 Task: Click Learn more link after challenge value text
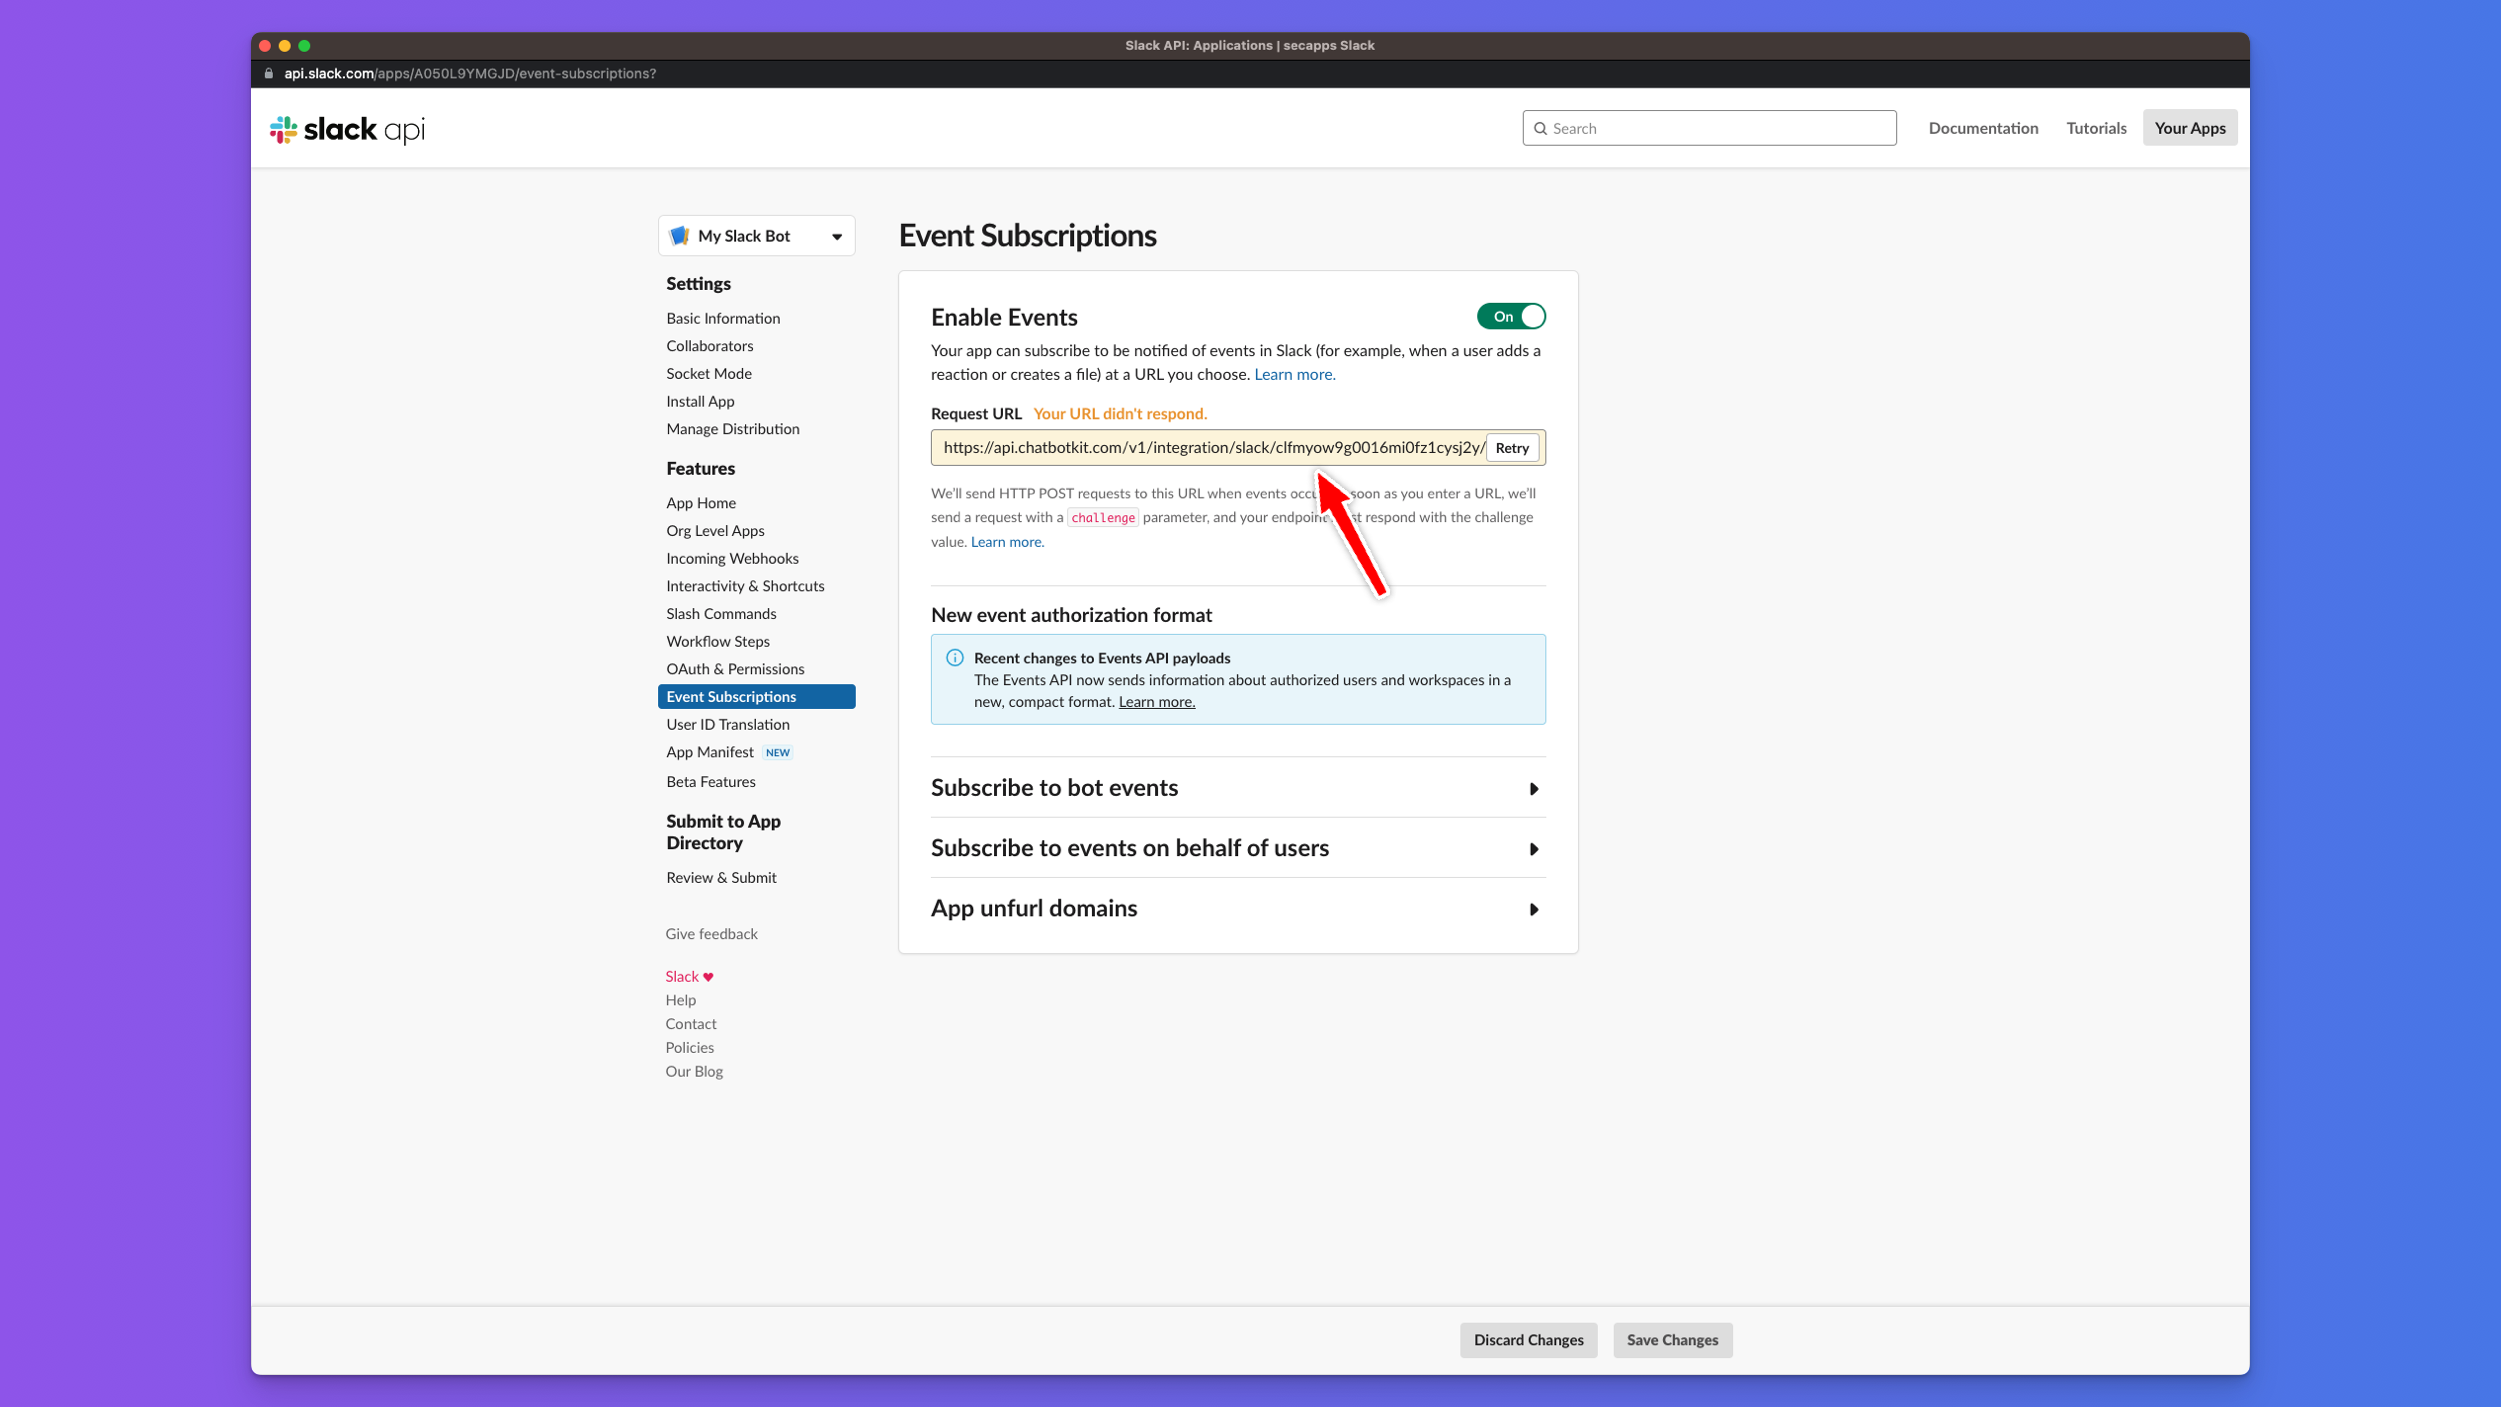1007,542
